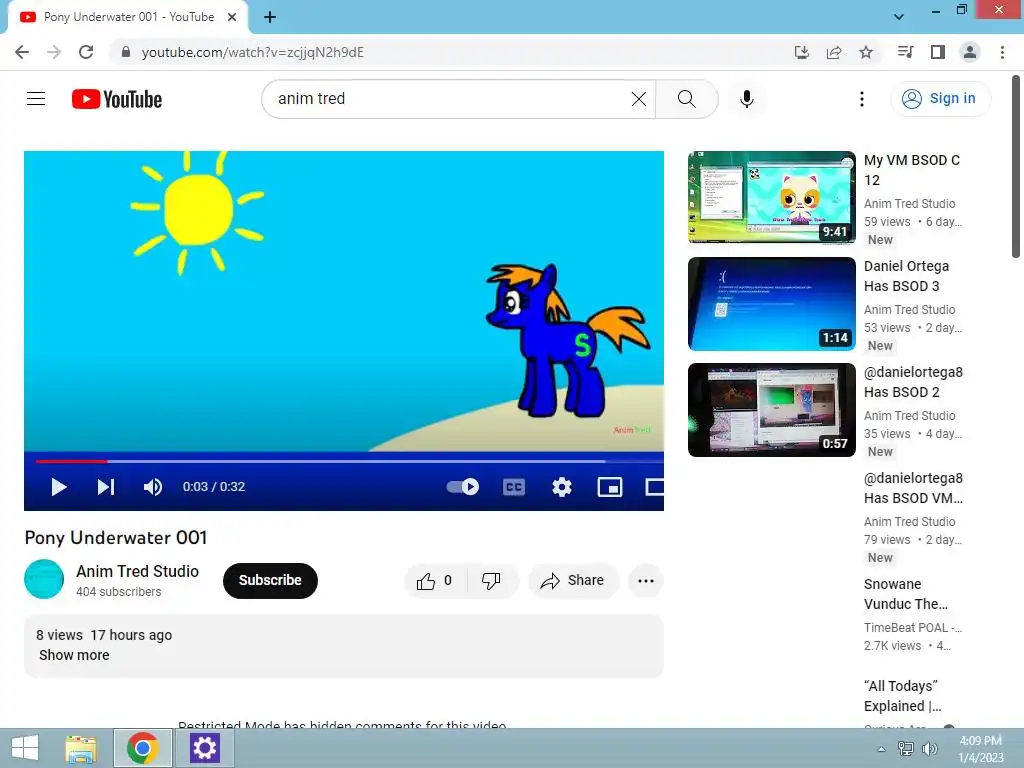The height and width of the screenshot is (768, 1024).
Task: Like the video with thumbs up
Action: click(435, 581)
